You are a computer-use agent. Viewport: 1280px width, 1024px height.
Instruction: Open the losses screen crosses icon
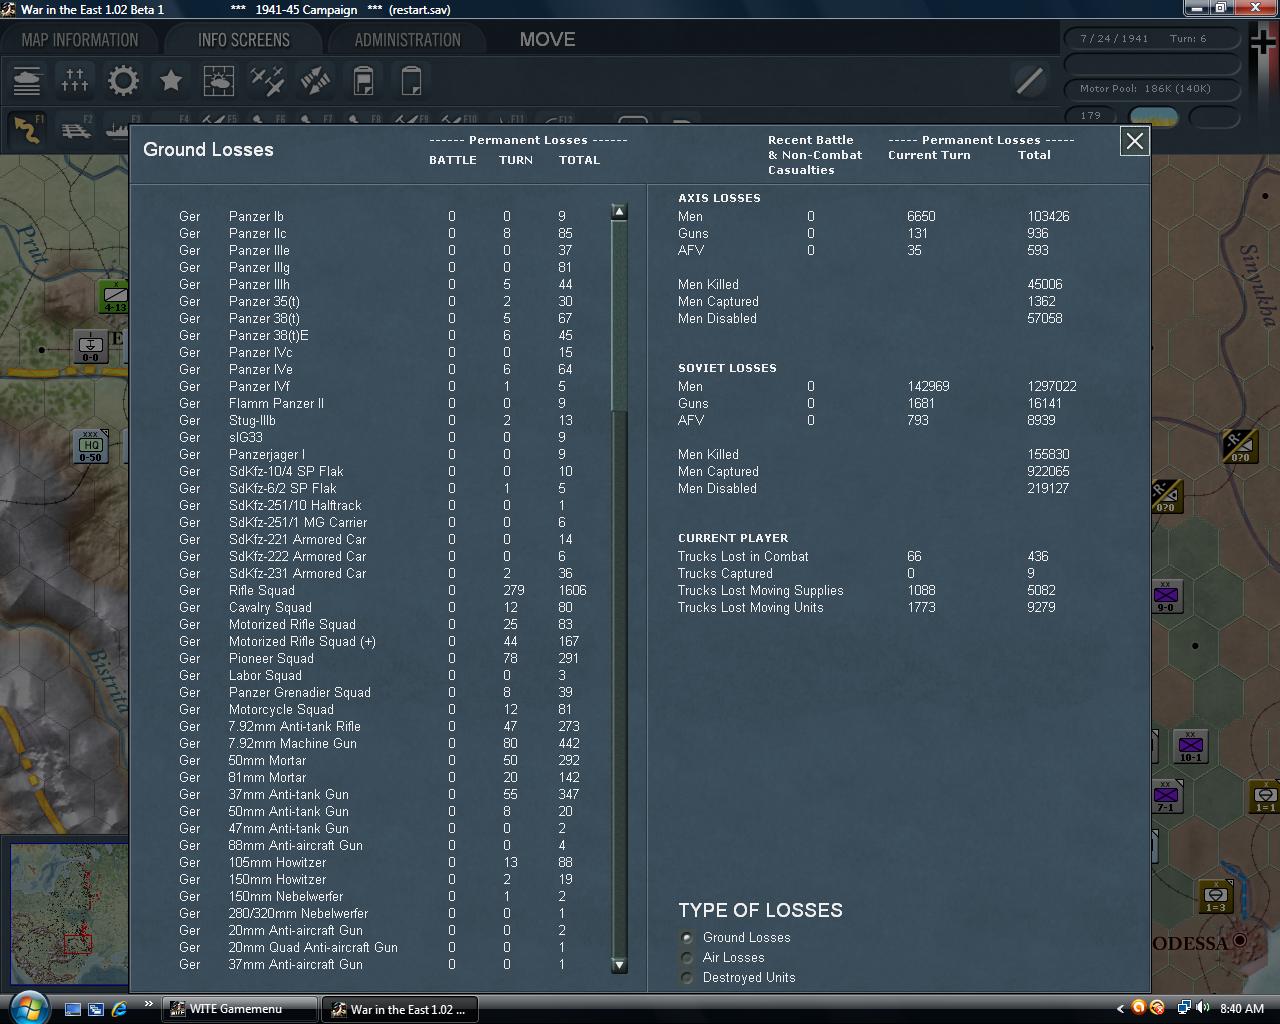75,80
